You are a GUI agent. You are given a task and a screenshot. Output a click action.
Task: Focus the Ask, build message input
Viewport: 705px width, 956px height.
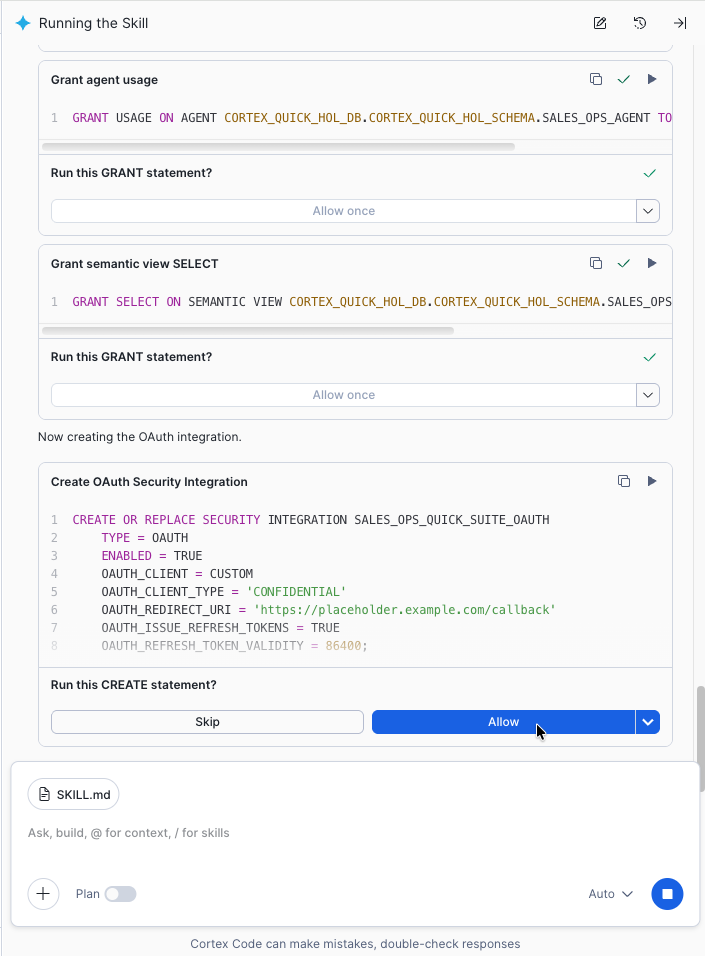click(x=354, y=833)
